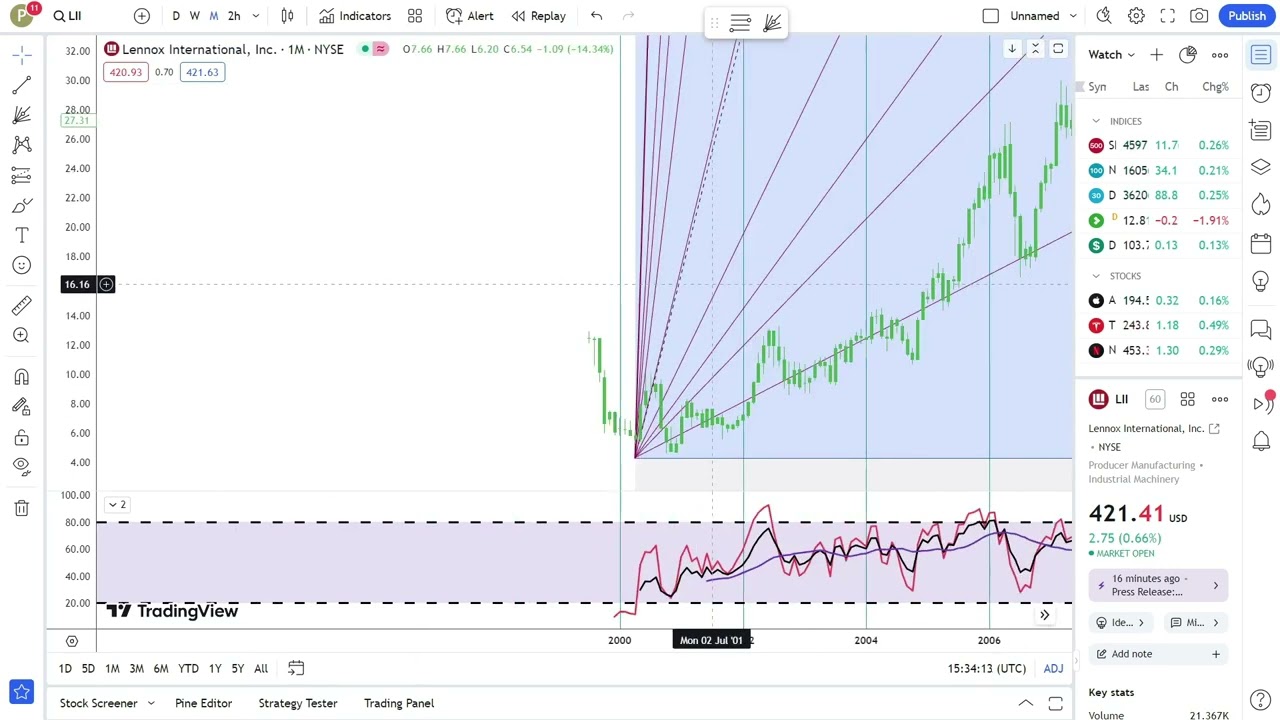Image resolution: width=1280 pixels, height=720 pixels.
Task: Open the Chats speech bubble panel
Action: tap(1261, 329)
